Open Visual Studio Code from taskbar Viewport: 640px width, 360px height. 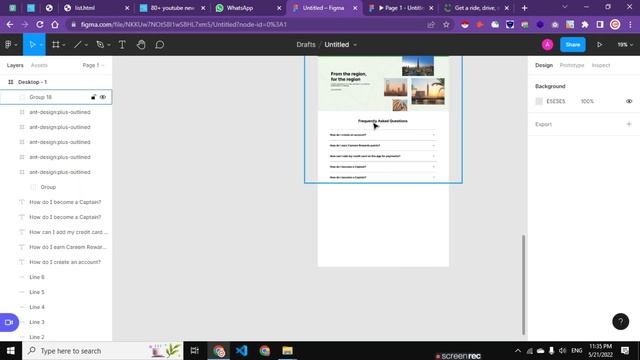tap(242, 351)
